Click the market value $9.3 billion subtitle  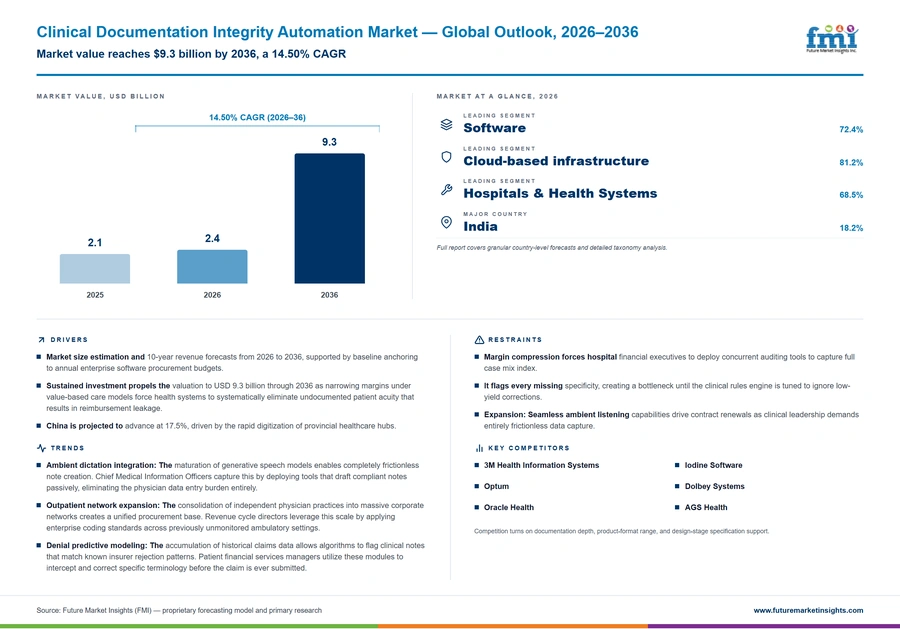pos(191,54)
